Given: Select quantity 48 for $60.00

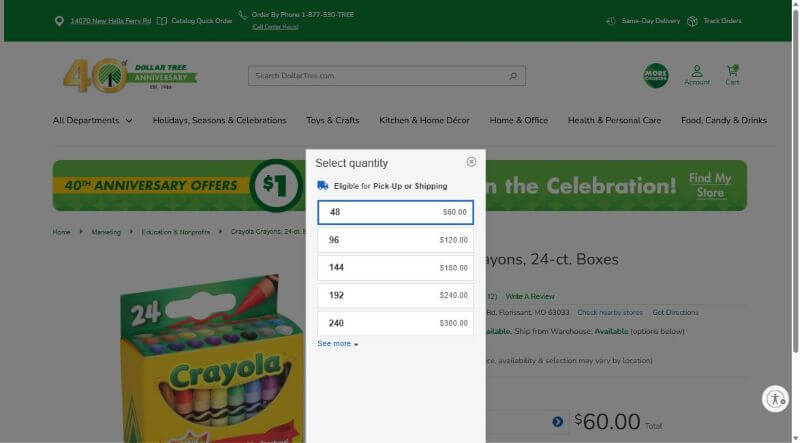Looking at the screenshot, I should pyautogui.click(x=395, y=212).
